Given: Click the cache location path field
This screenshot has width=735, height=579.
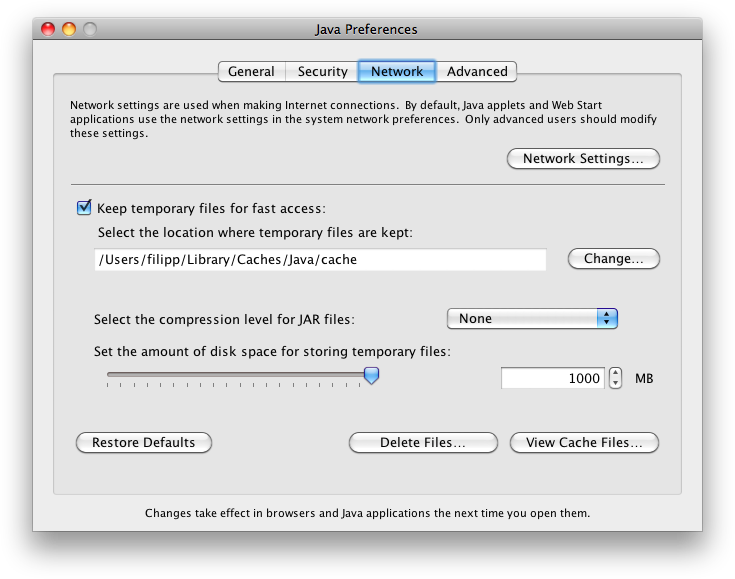Looking at the screenshot, I should pos(320,259).
